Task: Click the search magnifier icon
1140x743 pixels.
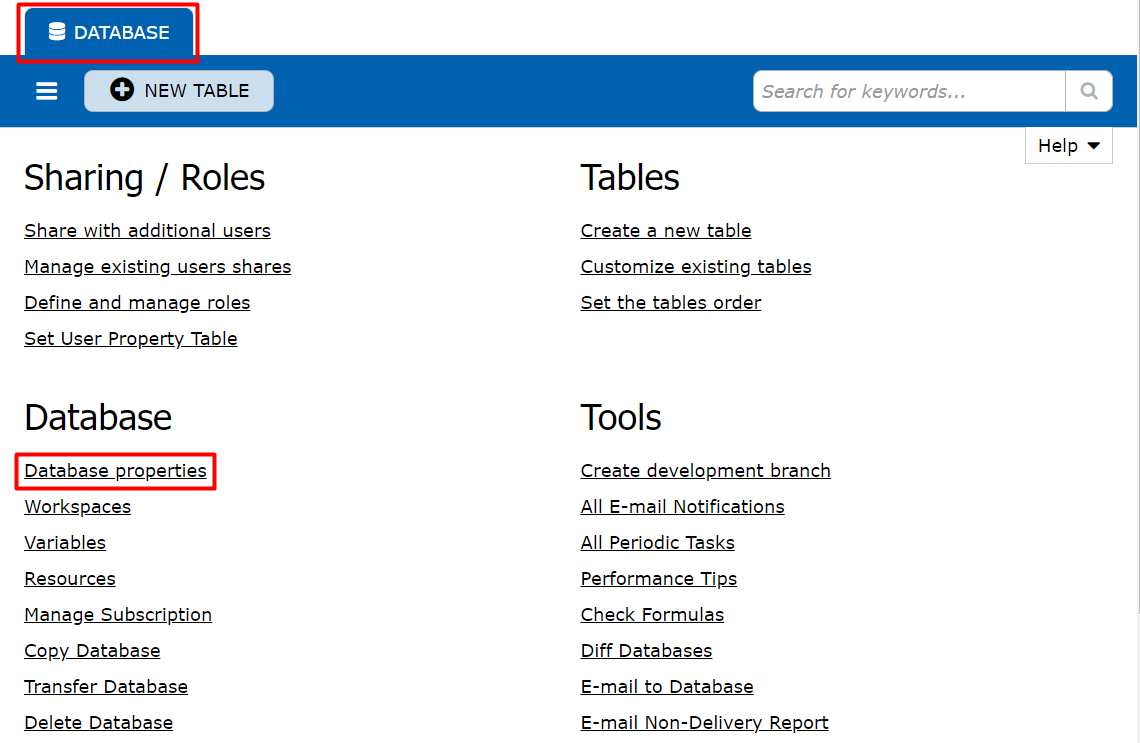Action: [x=1088, y=91]
